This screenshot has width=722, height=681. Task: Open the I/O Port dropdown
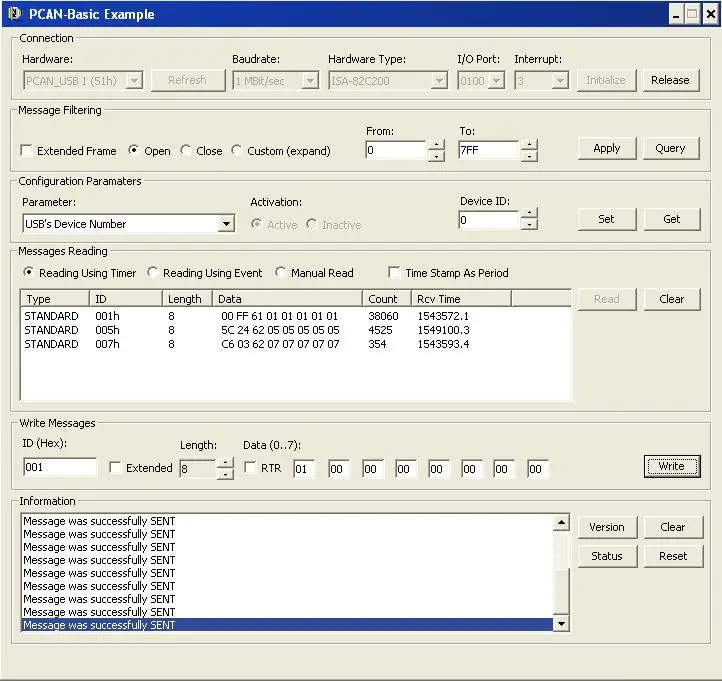496,81
